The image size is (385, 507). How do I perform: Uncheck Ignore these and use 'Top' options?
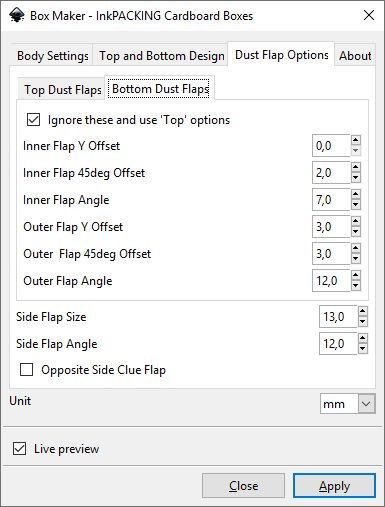pos(33,120)
